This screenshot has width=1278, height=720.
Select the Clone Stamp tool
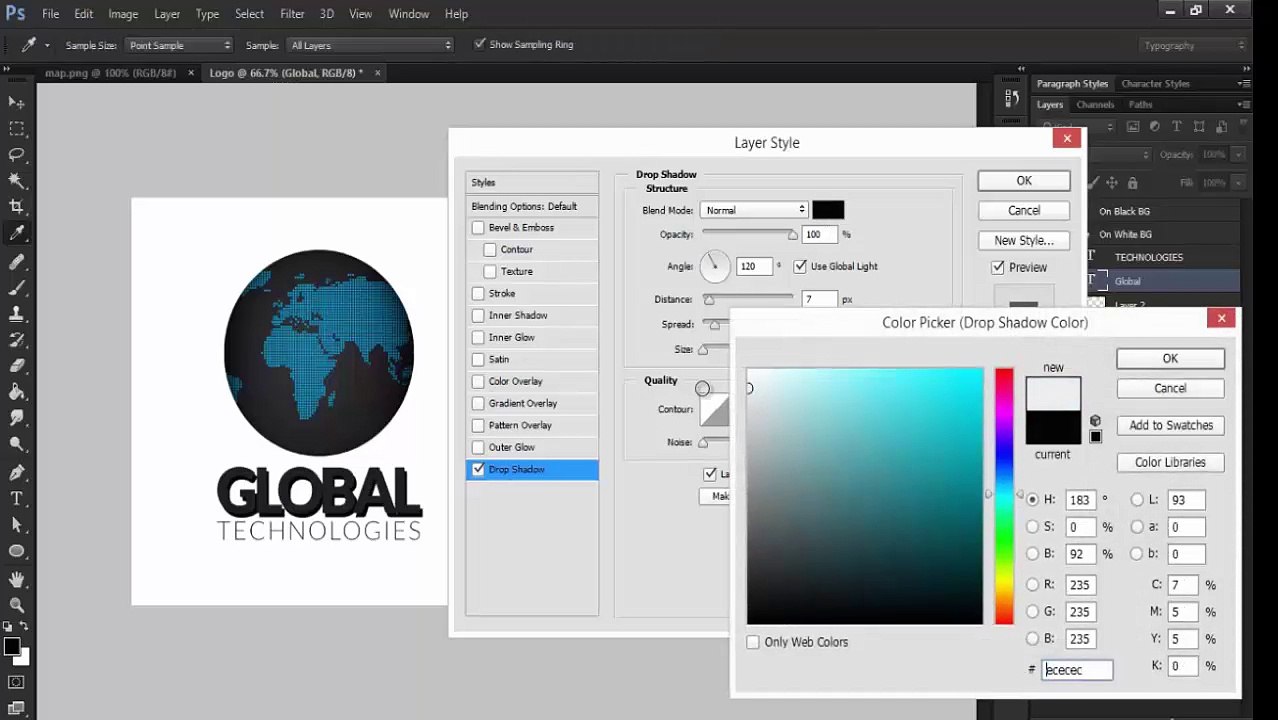click(x=16, y=313)
